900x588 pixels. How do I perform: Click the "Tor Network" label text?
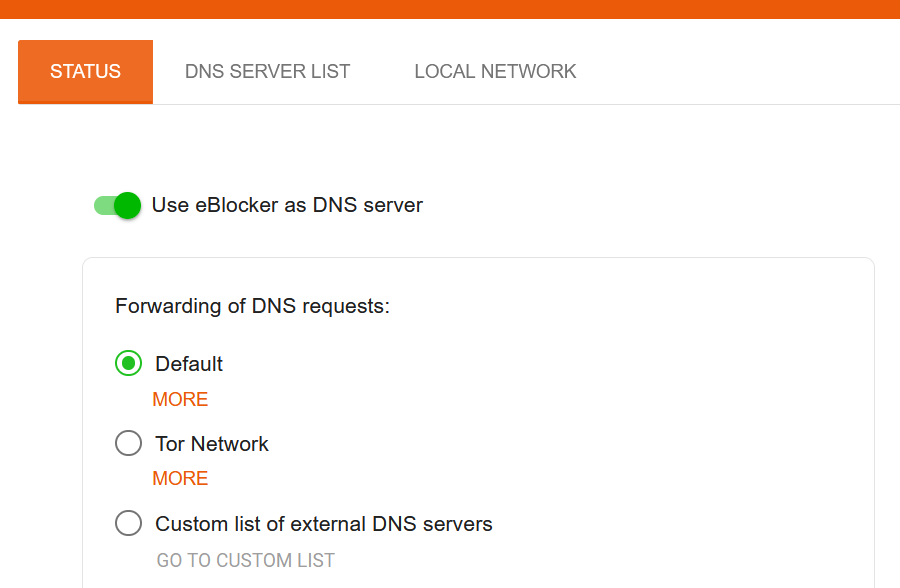pos(212,444)
